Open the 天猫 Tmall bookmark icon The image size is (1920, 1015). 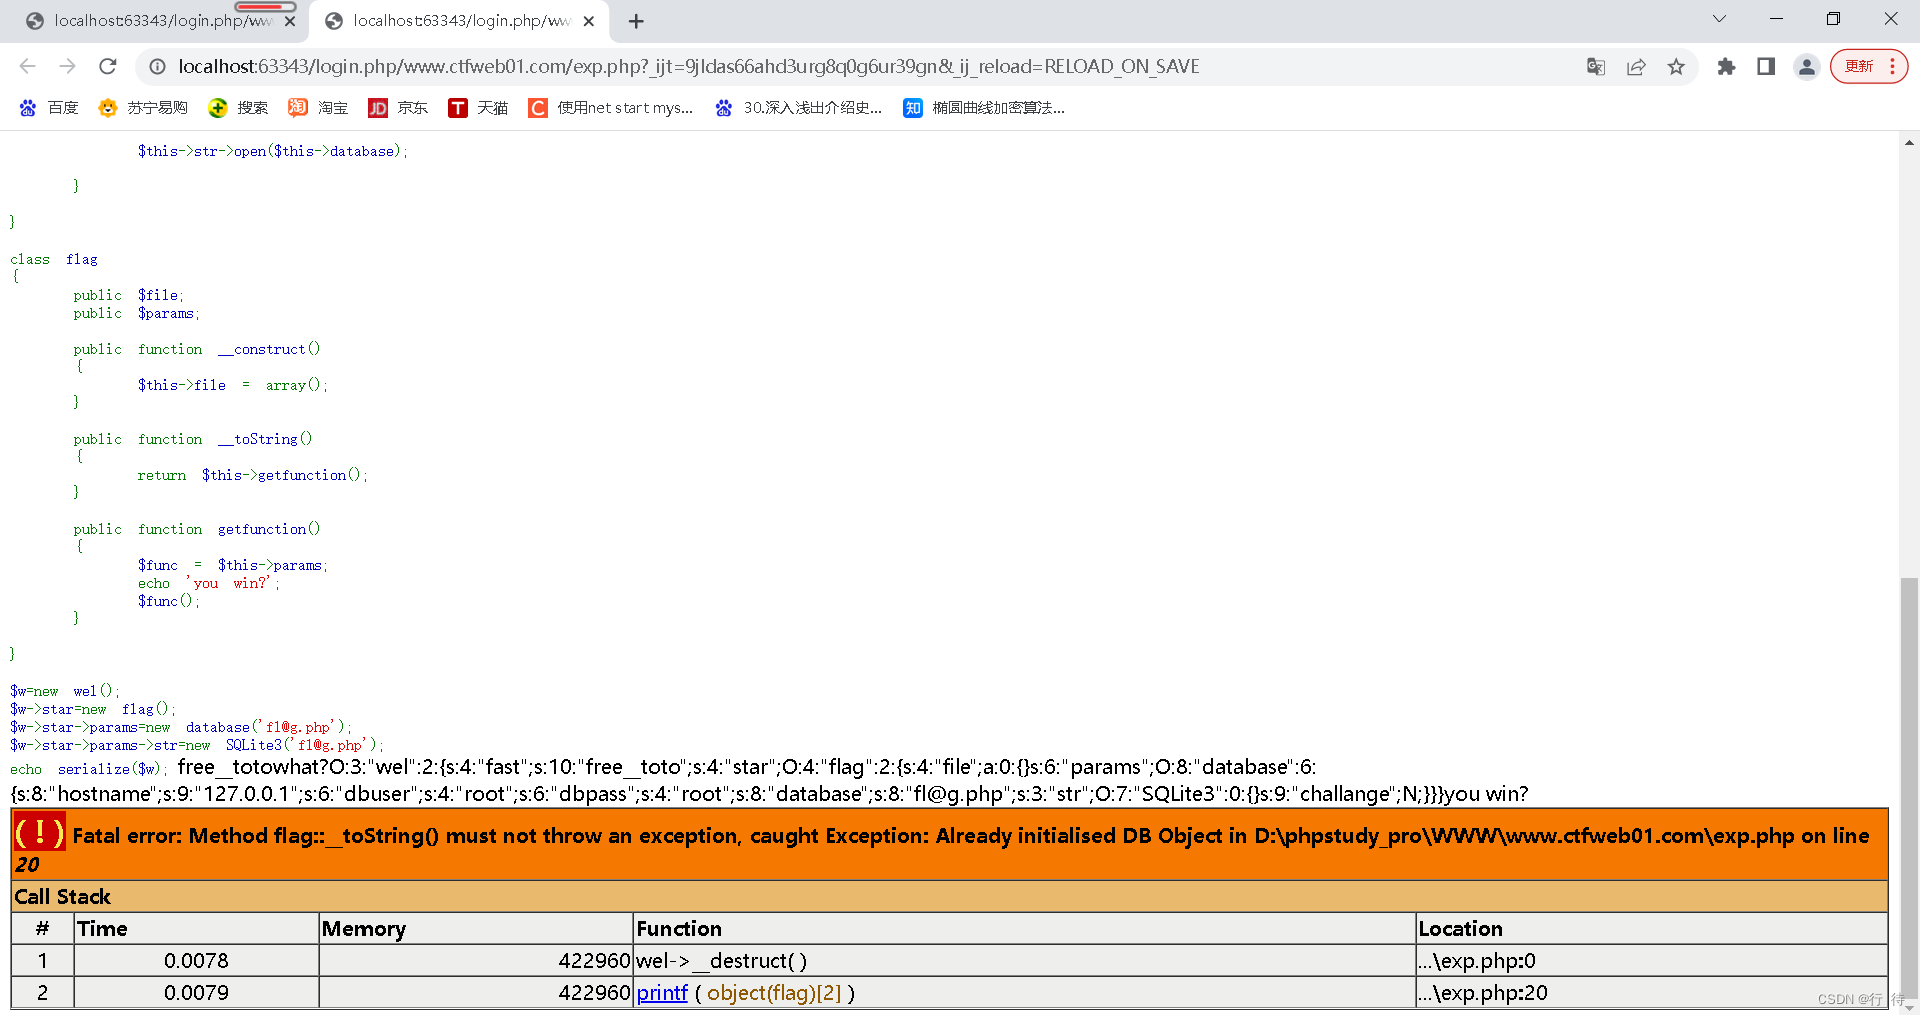pos(458,107)
